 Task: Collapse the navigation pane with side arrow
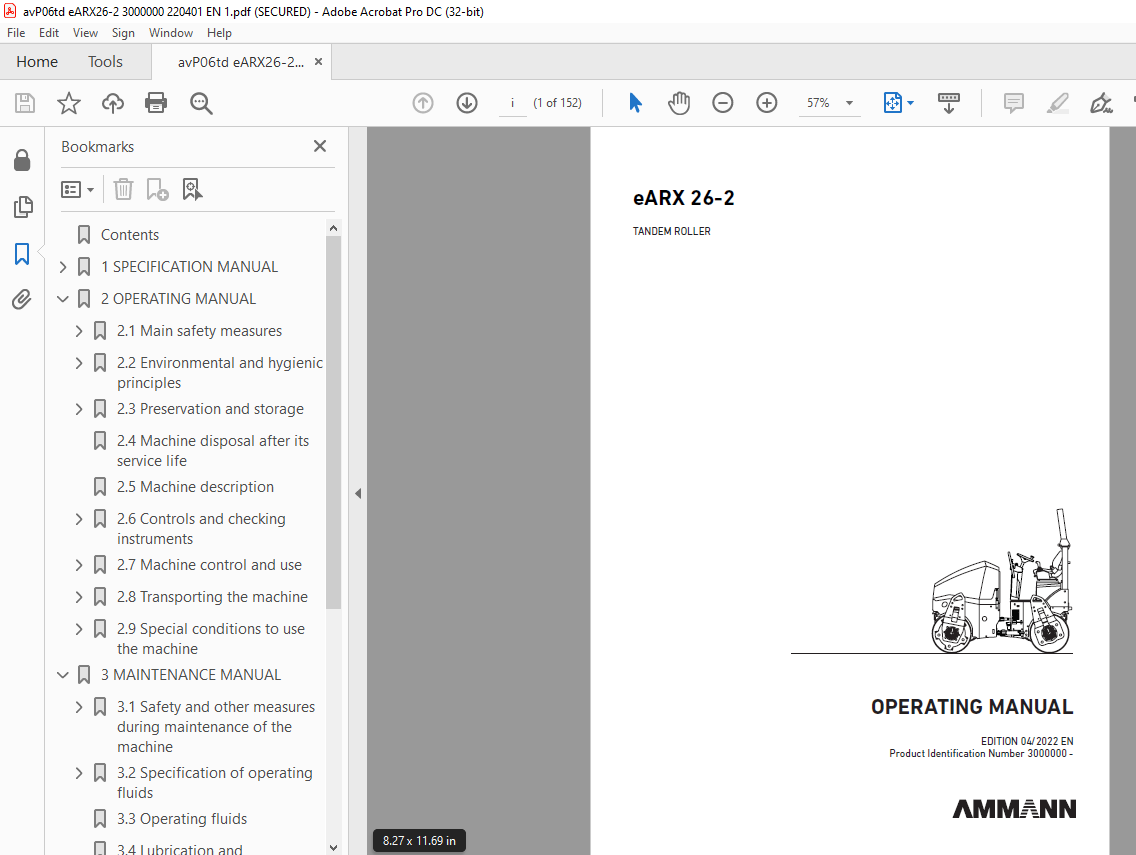[358, 493]
